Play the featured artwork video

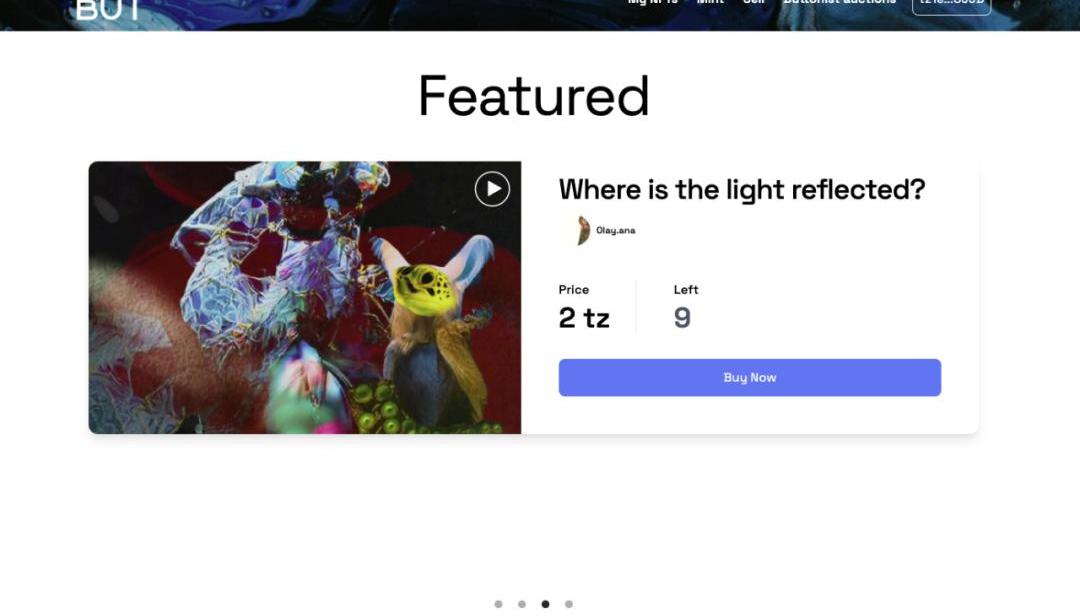point(492,189)
